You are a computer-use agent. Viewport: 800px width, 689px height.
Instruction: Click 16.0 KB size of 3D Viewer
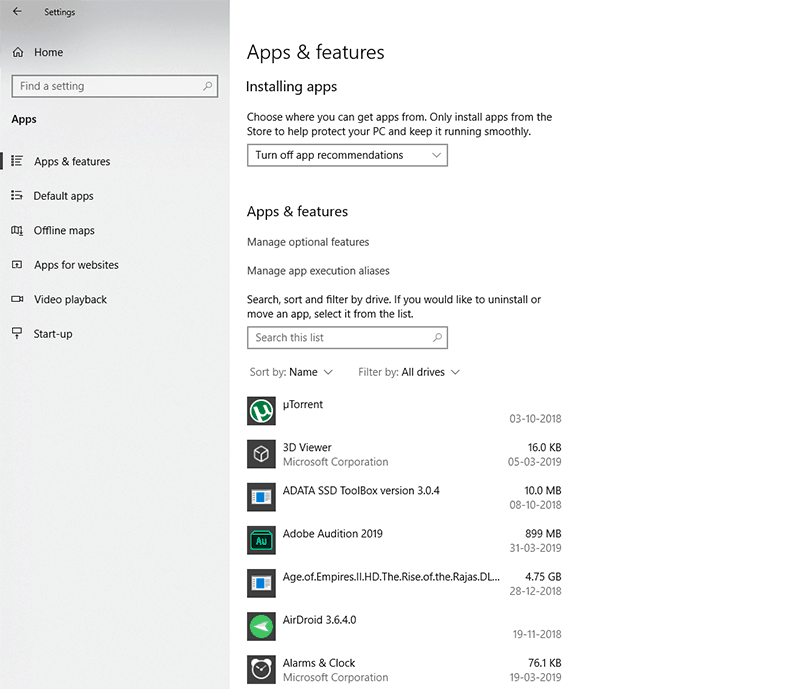(x=544, y=448)
